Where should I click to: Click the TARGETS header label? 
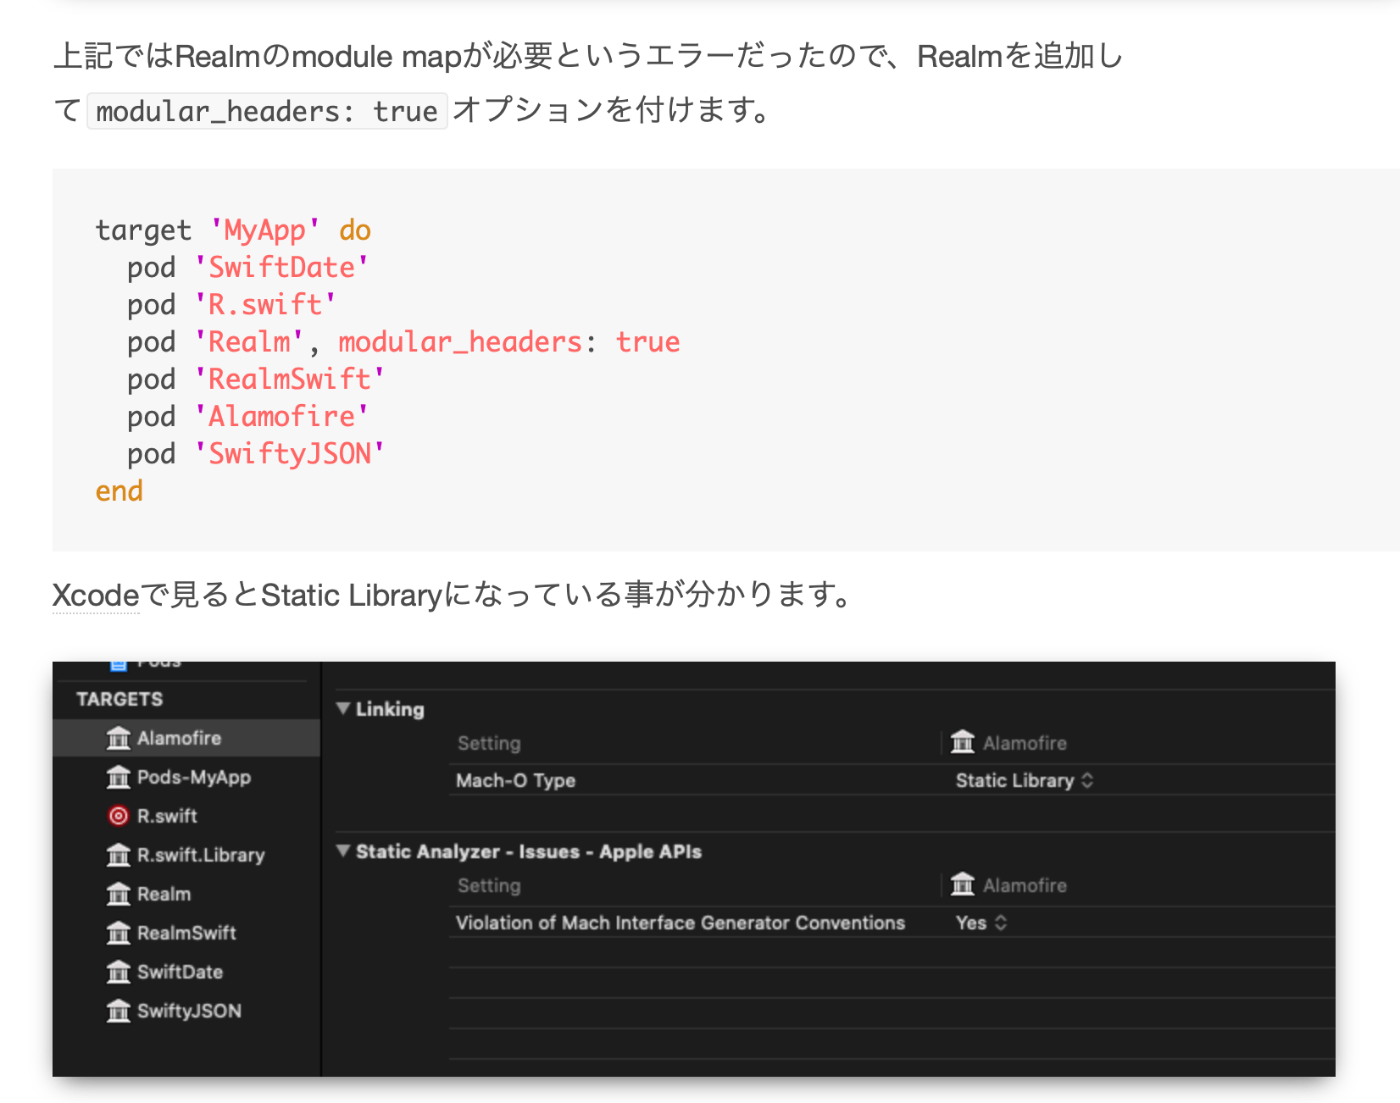click(119, 699)
